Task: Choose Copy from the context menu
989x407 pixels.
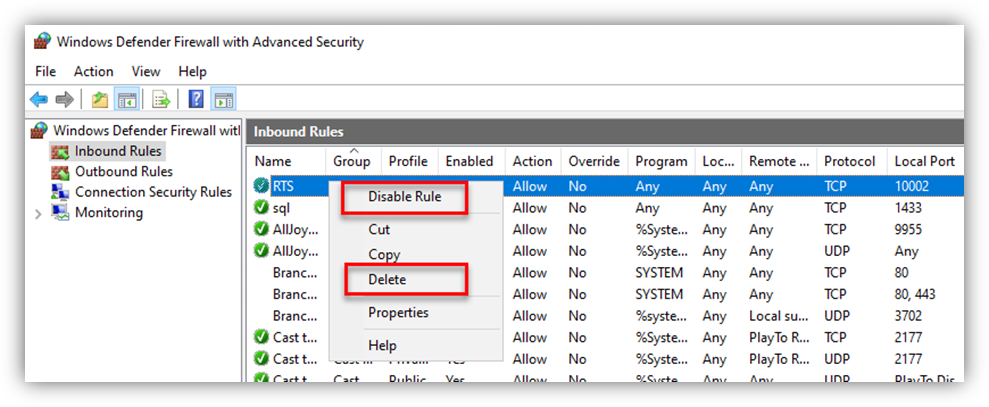Action: point(384,255)
